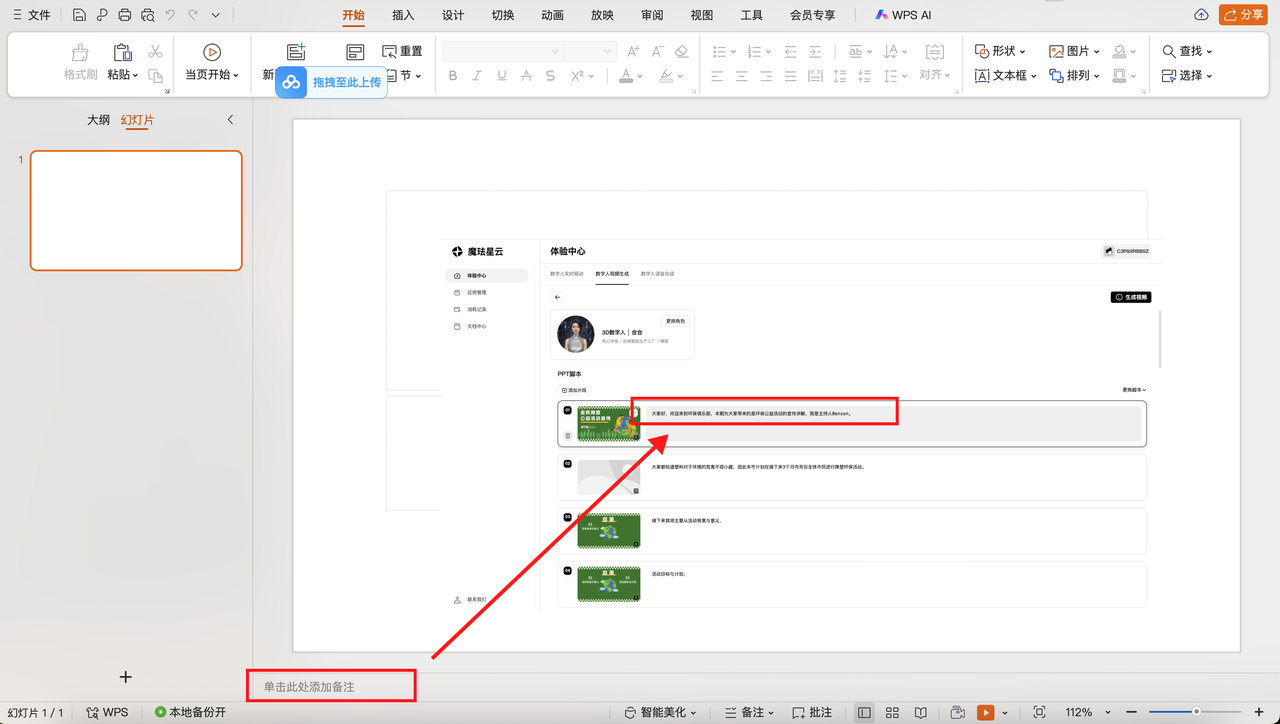
Task: Click the save icon in quick access bar
Action: pos(79,15)
